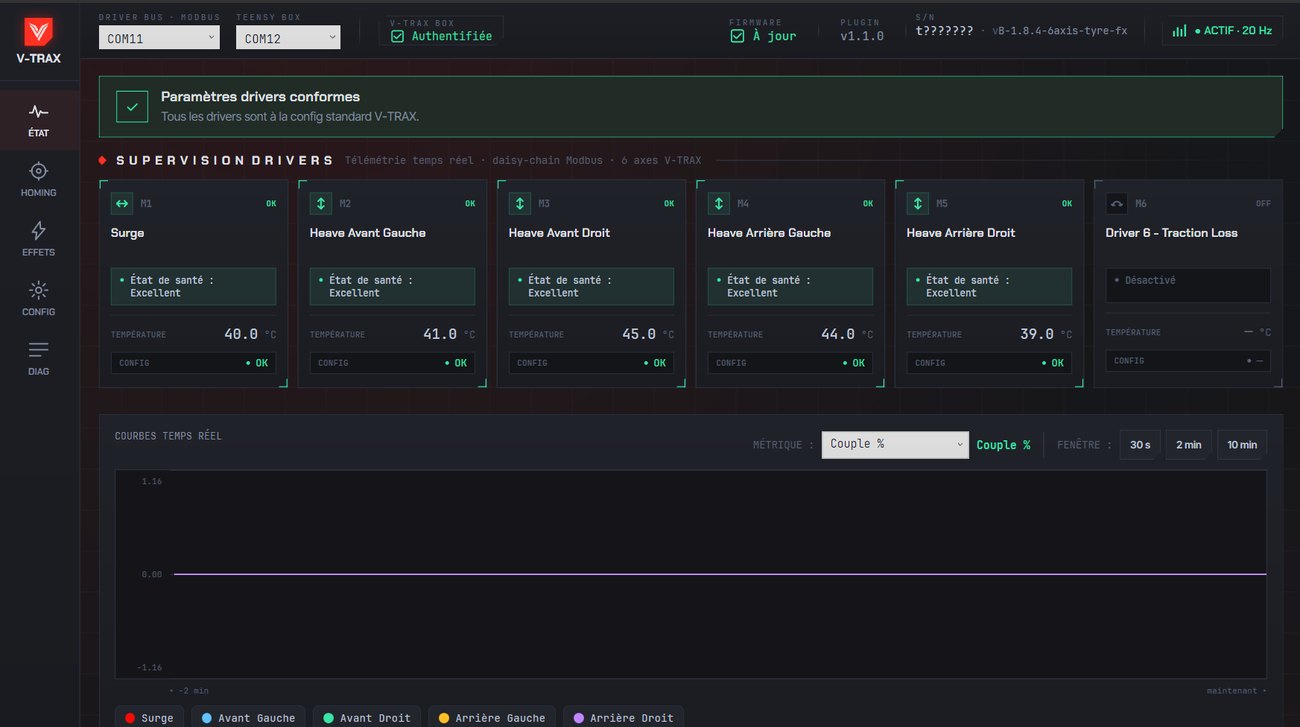Click the Désactivé status of Driver 6

coord(1188,285)
